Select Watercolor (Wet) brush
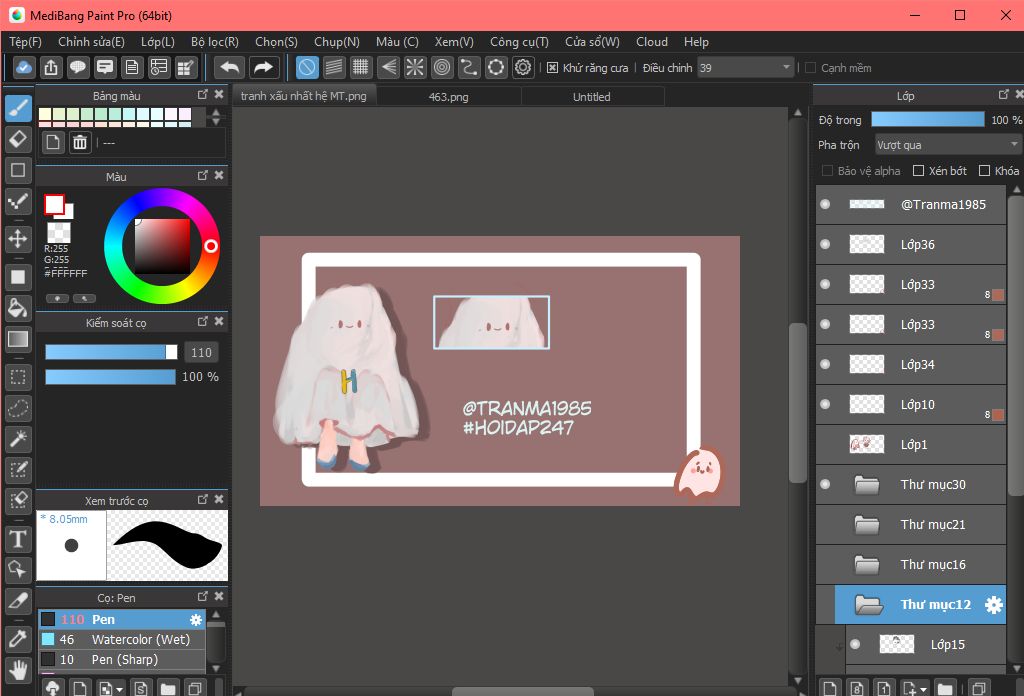Screen dimensions: 1024x696 click(x=122, y=639)
